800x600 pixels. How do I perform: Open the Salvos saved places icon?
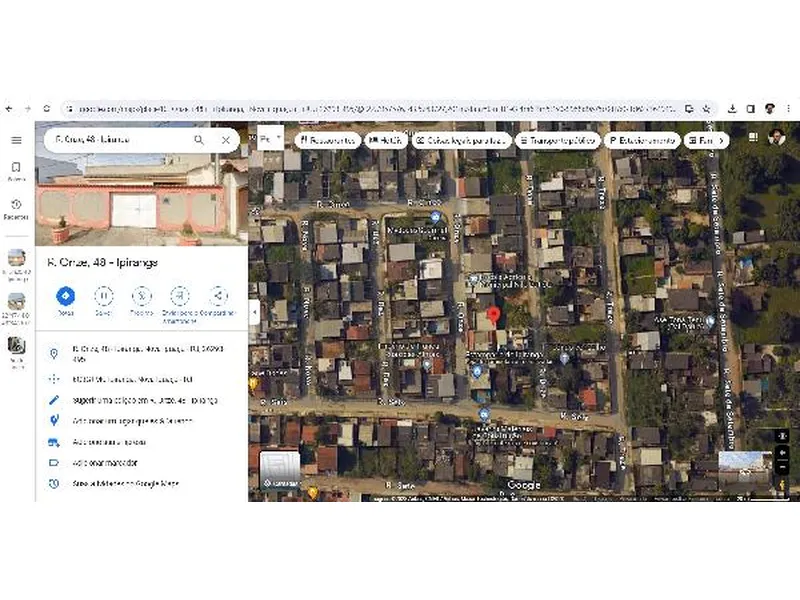16,170
